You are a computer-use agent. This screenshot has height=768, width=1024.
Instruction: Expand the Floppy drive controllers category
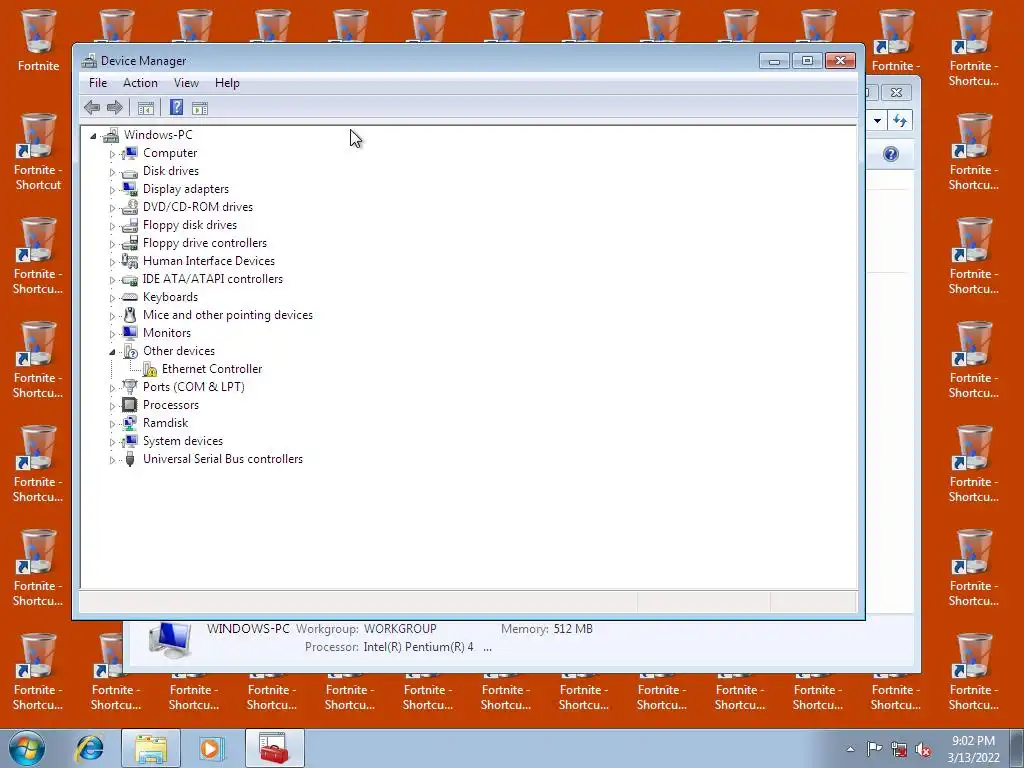(x=112, y=244)
